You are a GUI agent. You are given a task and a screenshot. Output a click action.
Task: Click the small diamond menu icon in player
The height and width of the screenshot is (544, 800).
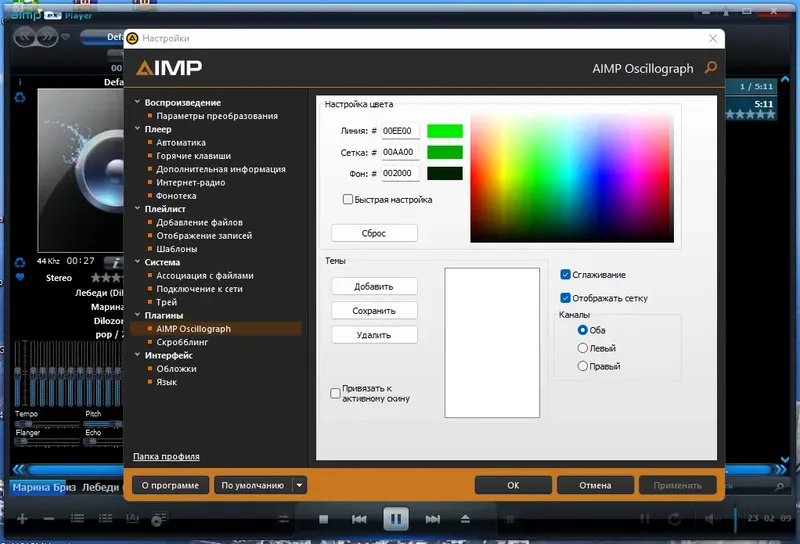65,37
